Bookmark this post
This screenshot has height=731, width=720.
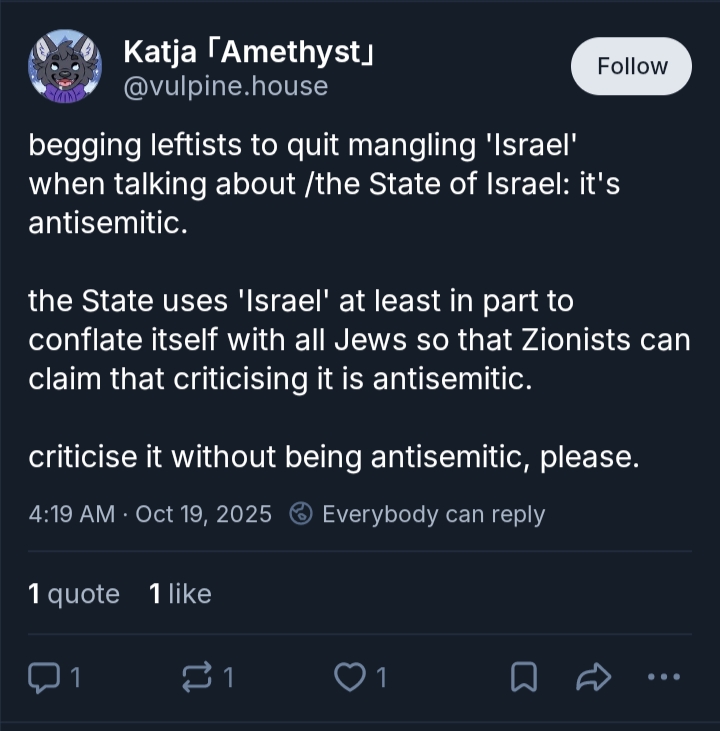click(522, 679)
